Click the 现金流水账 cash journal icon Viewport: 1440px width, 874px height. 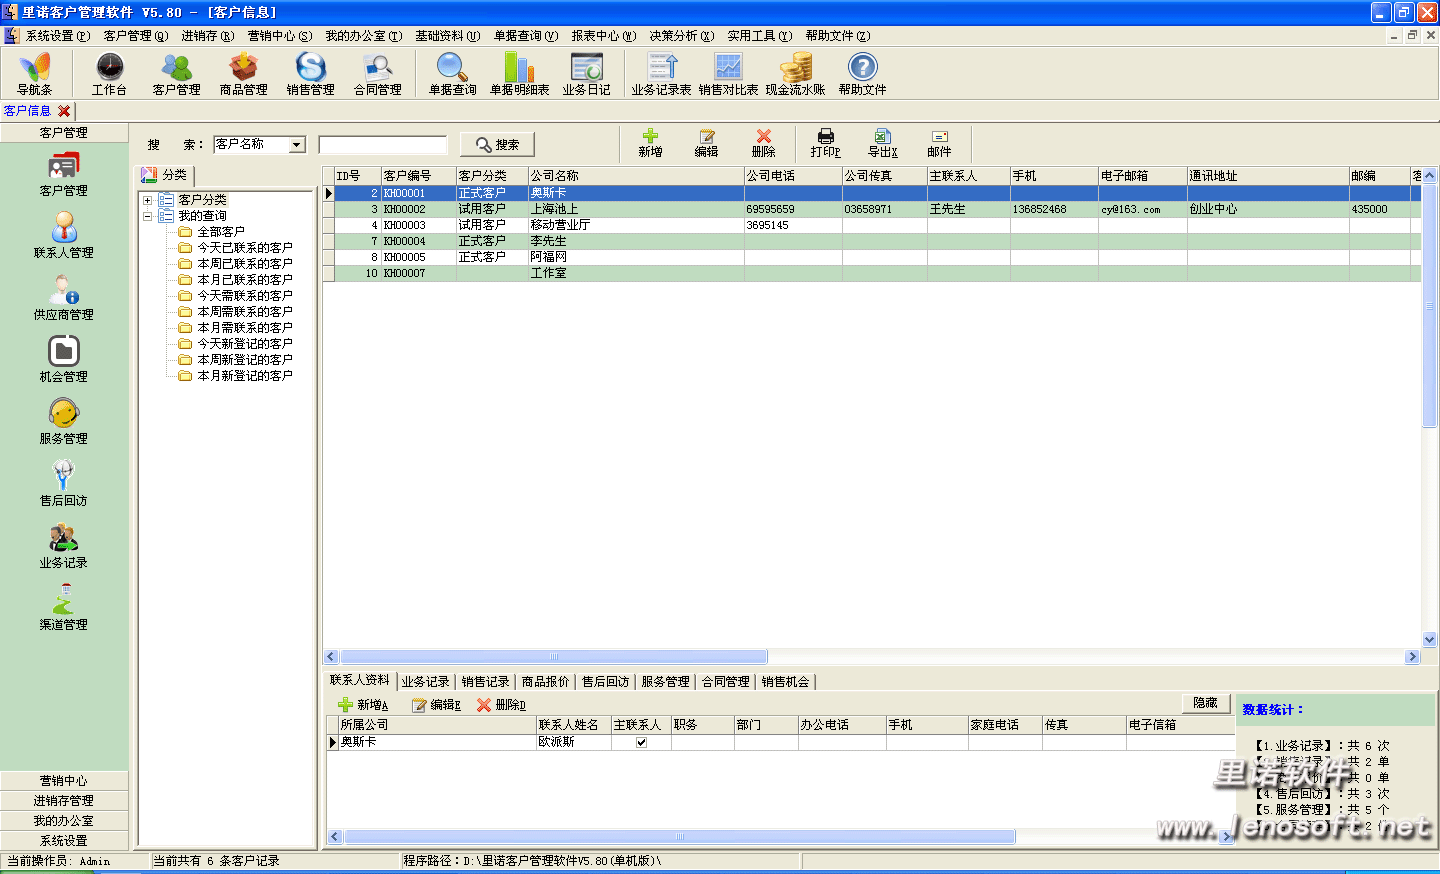coord(795,73)
